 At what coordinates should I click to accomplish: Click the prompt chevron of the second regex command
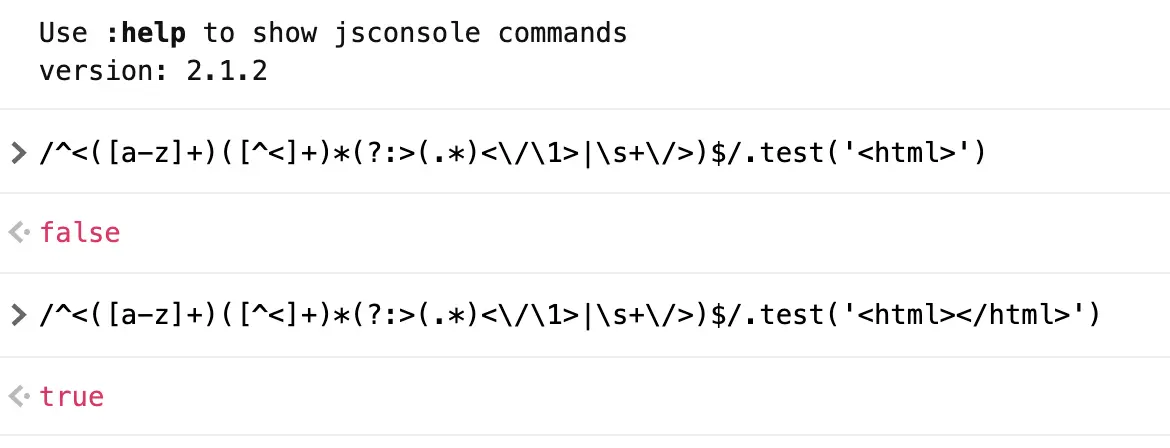[18, 315]
